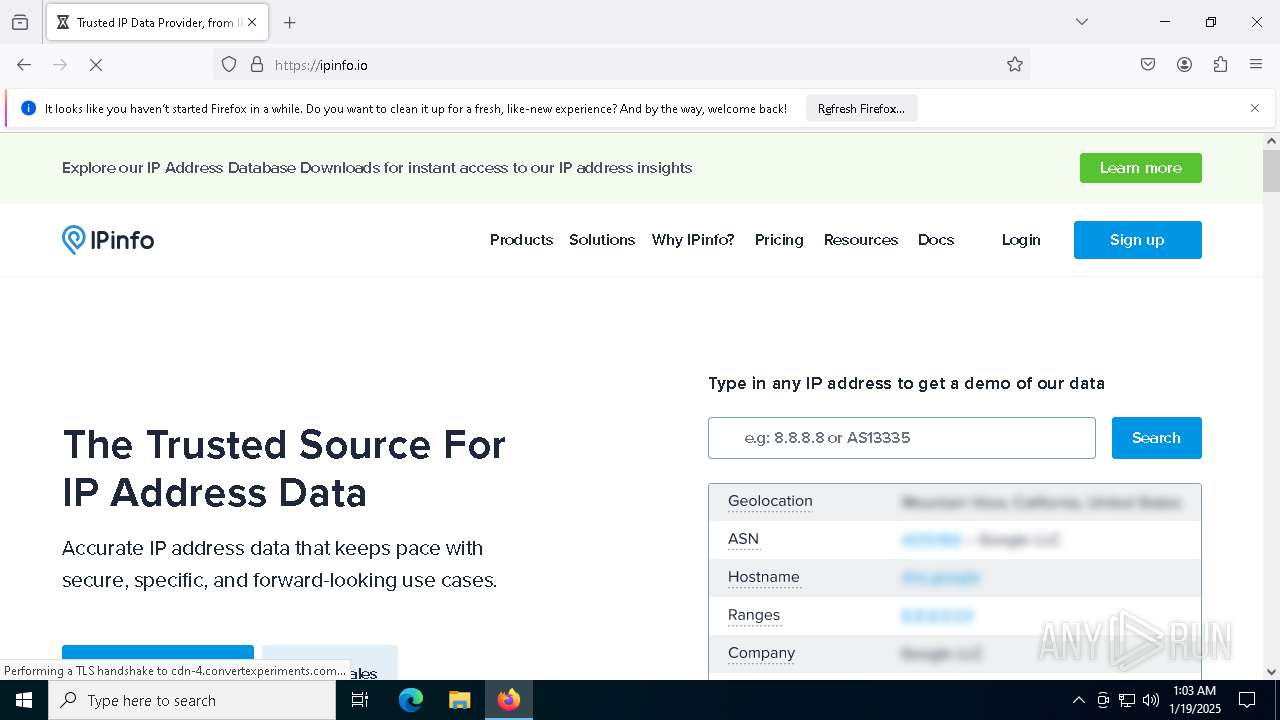Open a new tab with plus button

point(289,22)
